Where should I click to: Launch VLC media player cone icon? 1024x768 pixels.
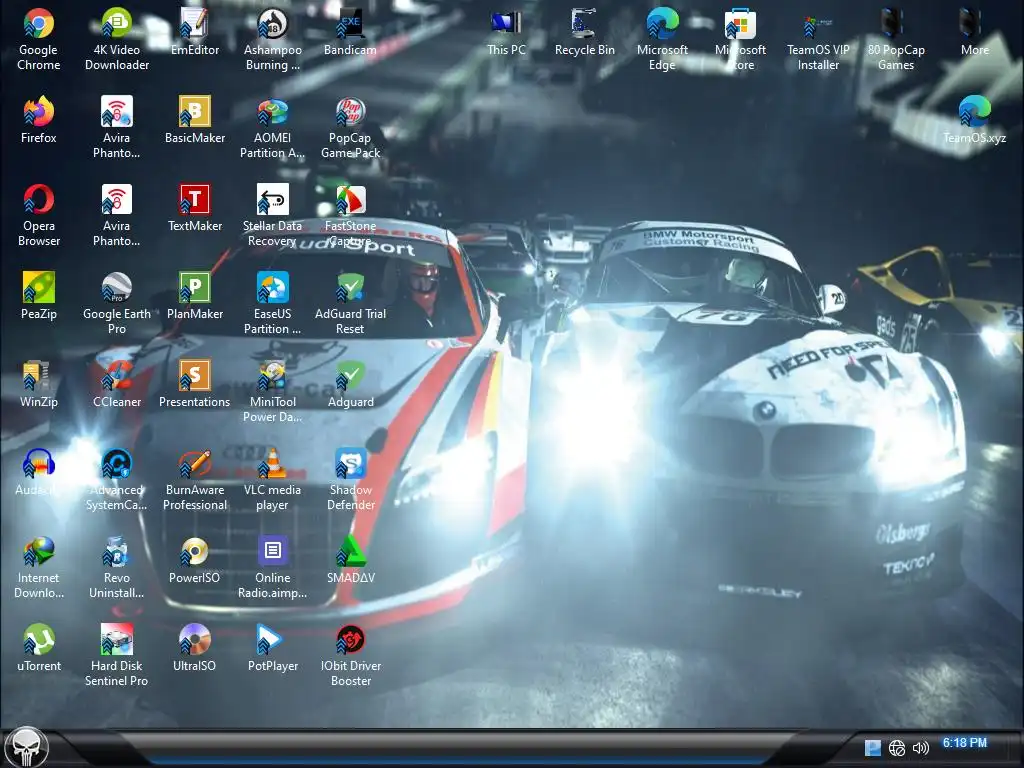click(272, 464)
